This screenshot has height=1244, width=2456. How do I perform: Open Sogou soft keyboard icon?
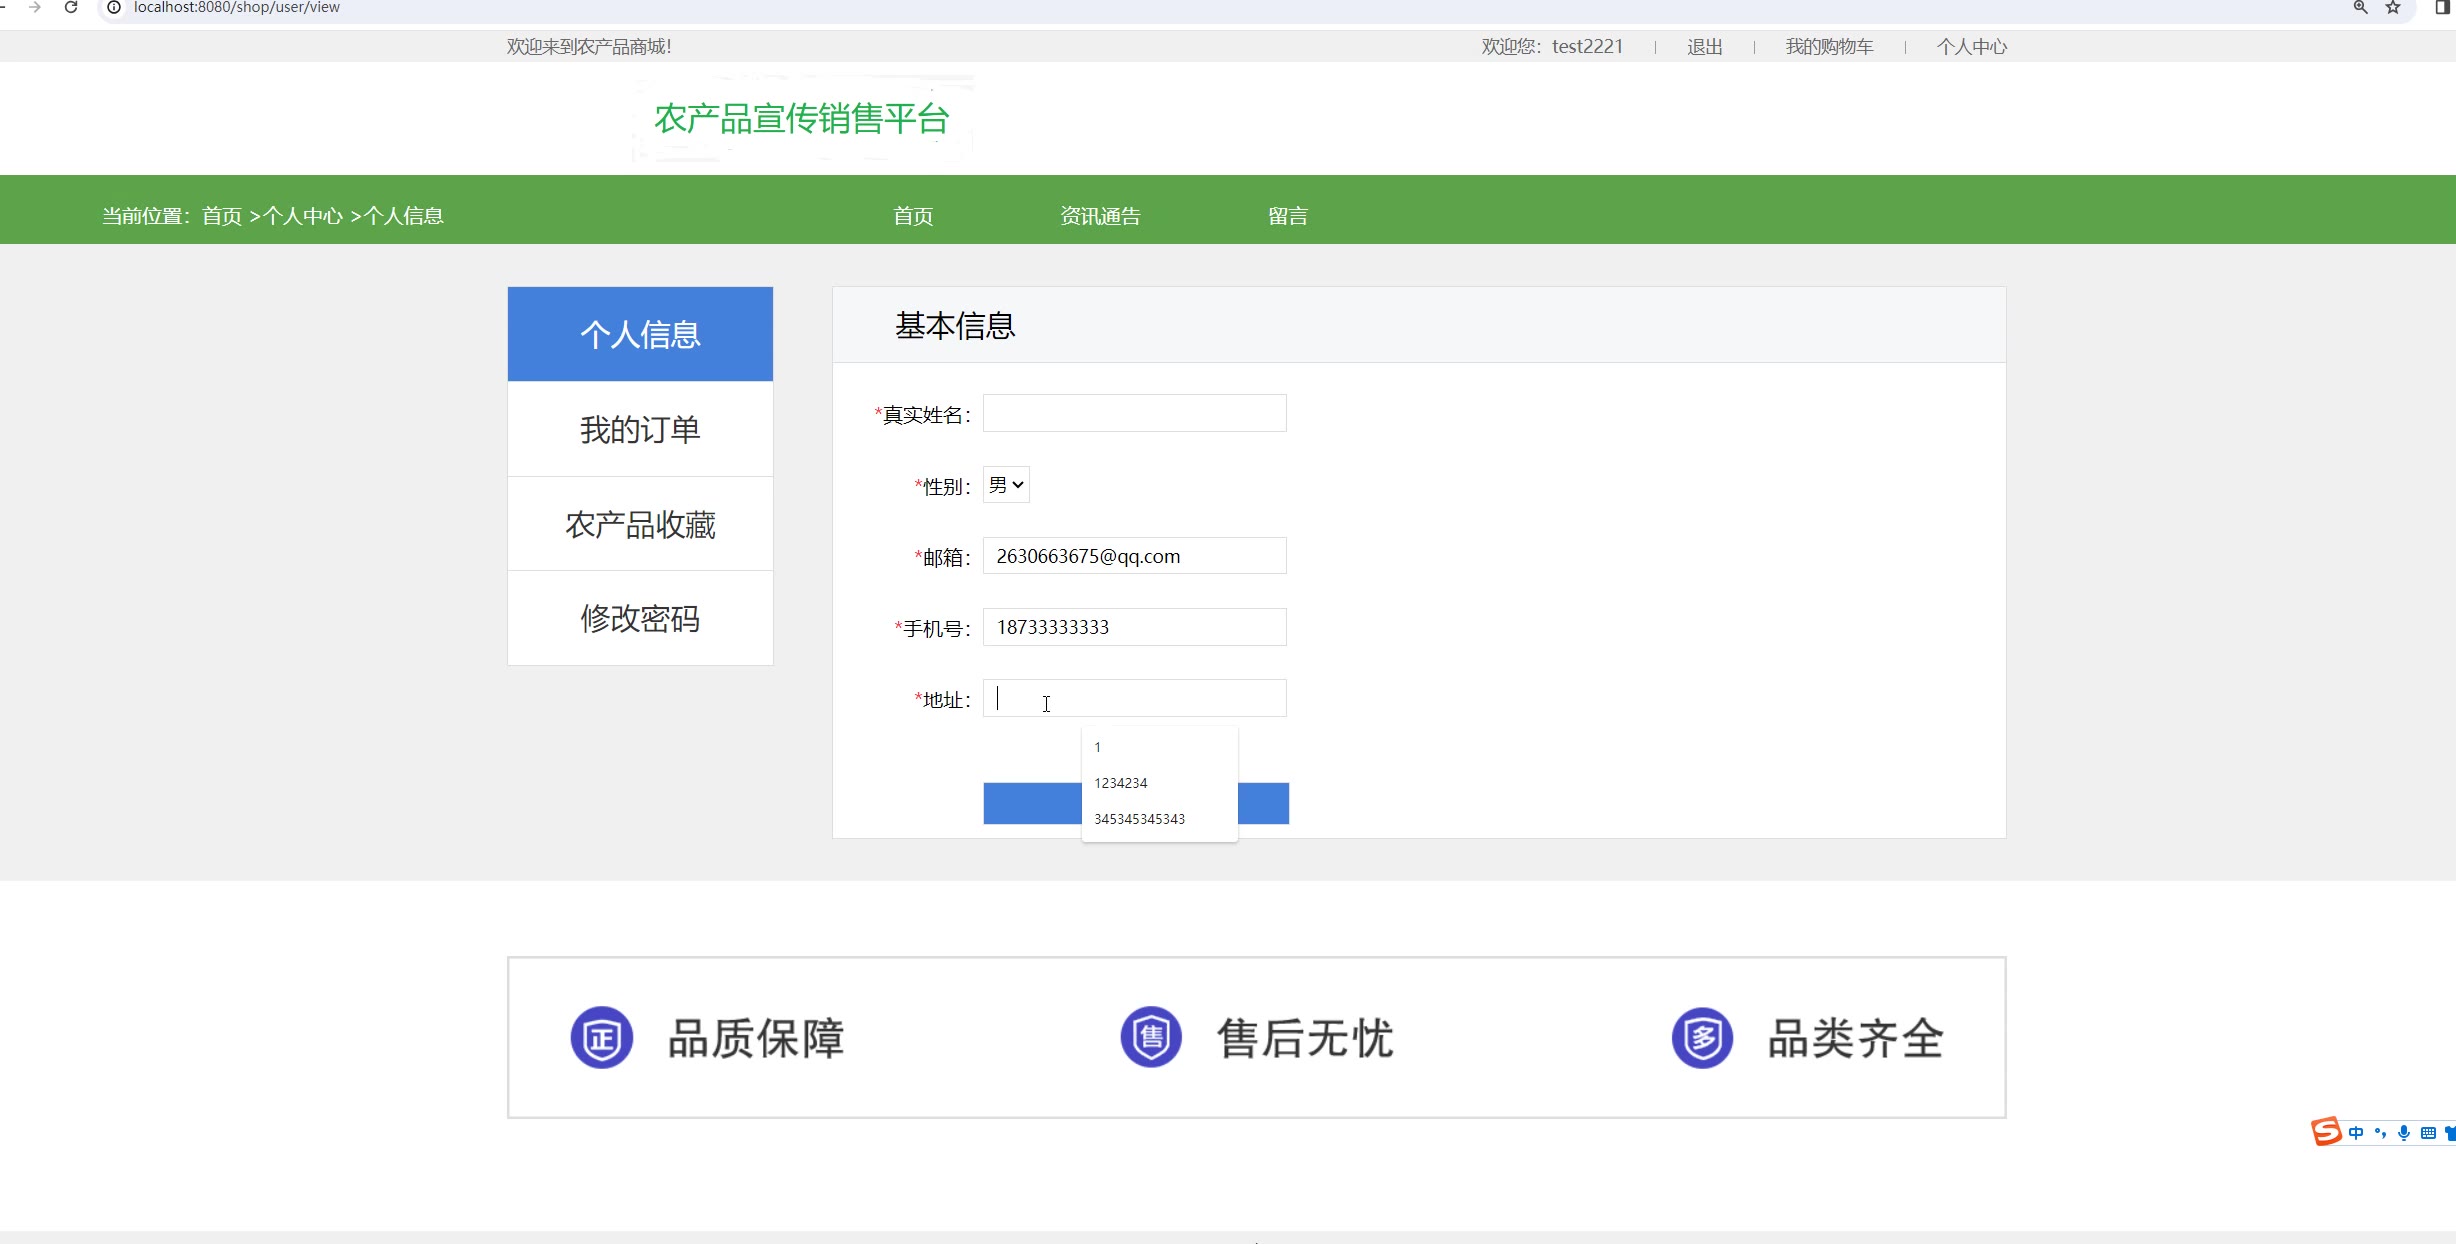coord(2428,1133)
